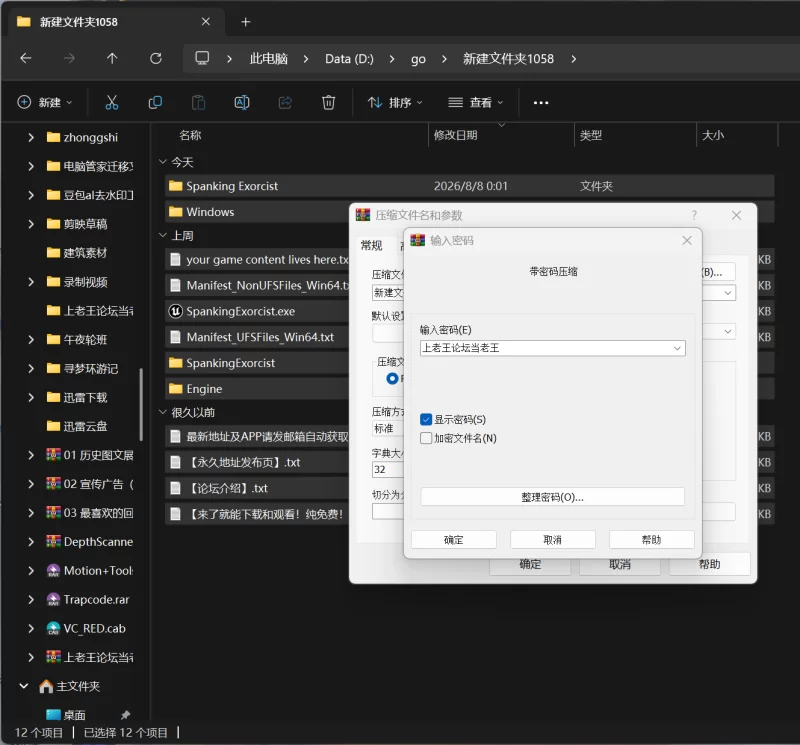800x745 pixels.
Task: Refresh the current folder view
Action: click(x=156, y=58)
